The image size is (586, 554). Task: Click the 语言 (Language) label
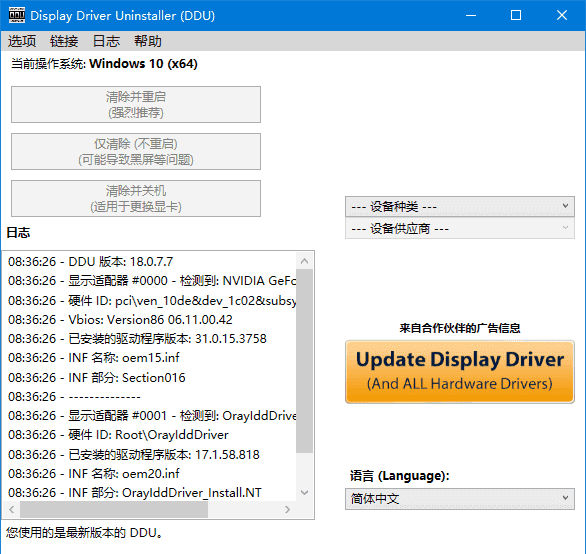(400, 475)
